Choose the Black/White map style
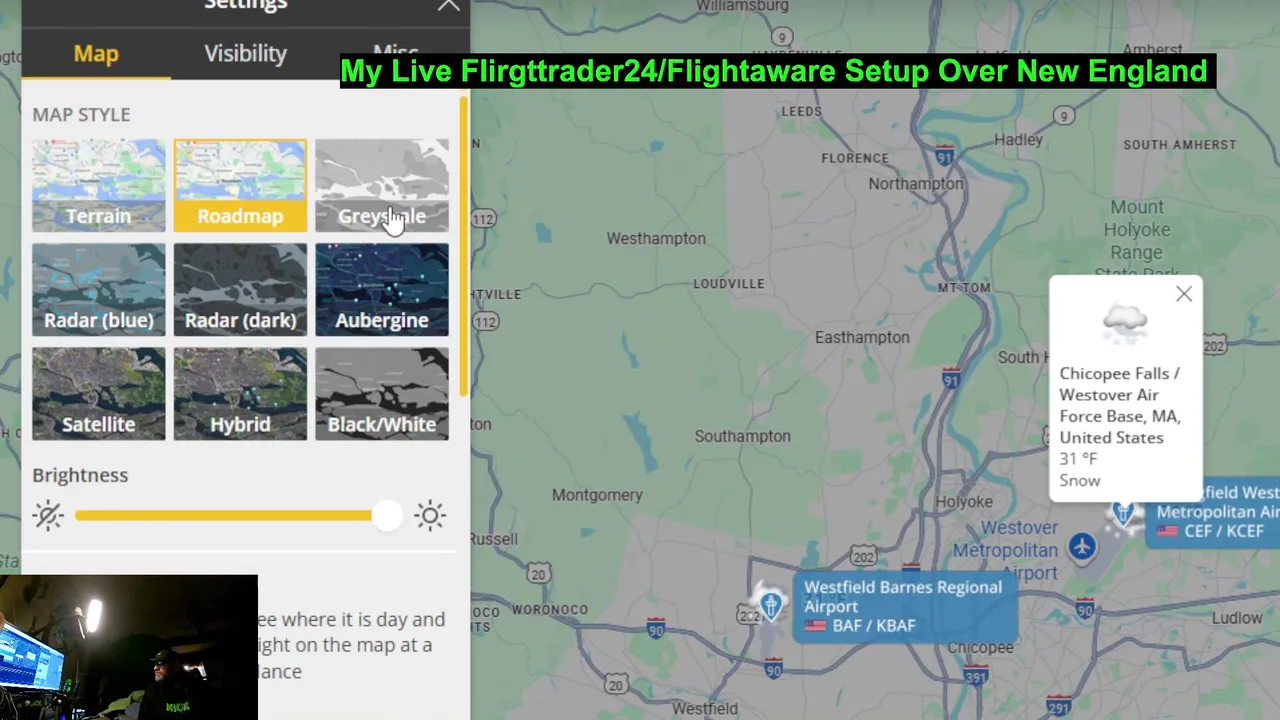 (382, 394)
